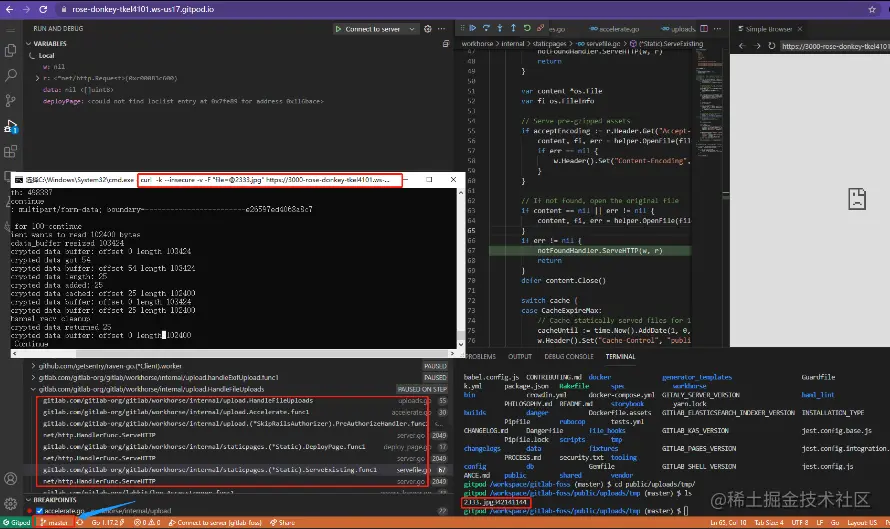The height and width of the screenshot is (529, 890).
Task: Open launch.json via the debug gear icon
Action: (x=428, y=29)
